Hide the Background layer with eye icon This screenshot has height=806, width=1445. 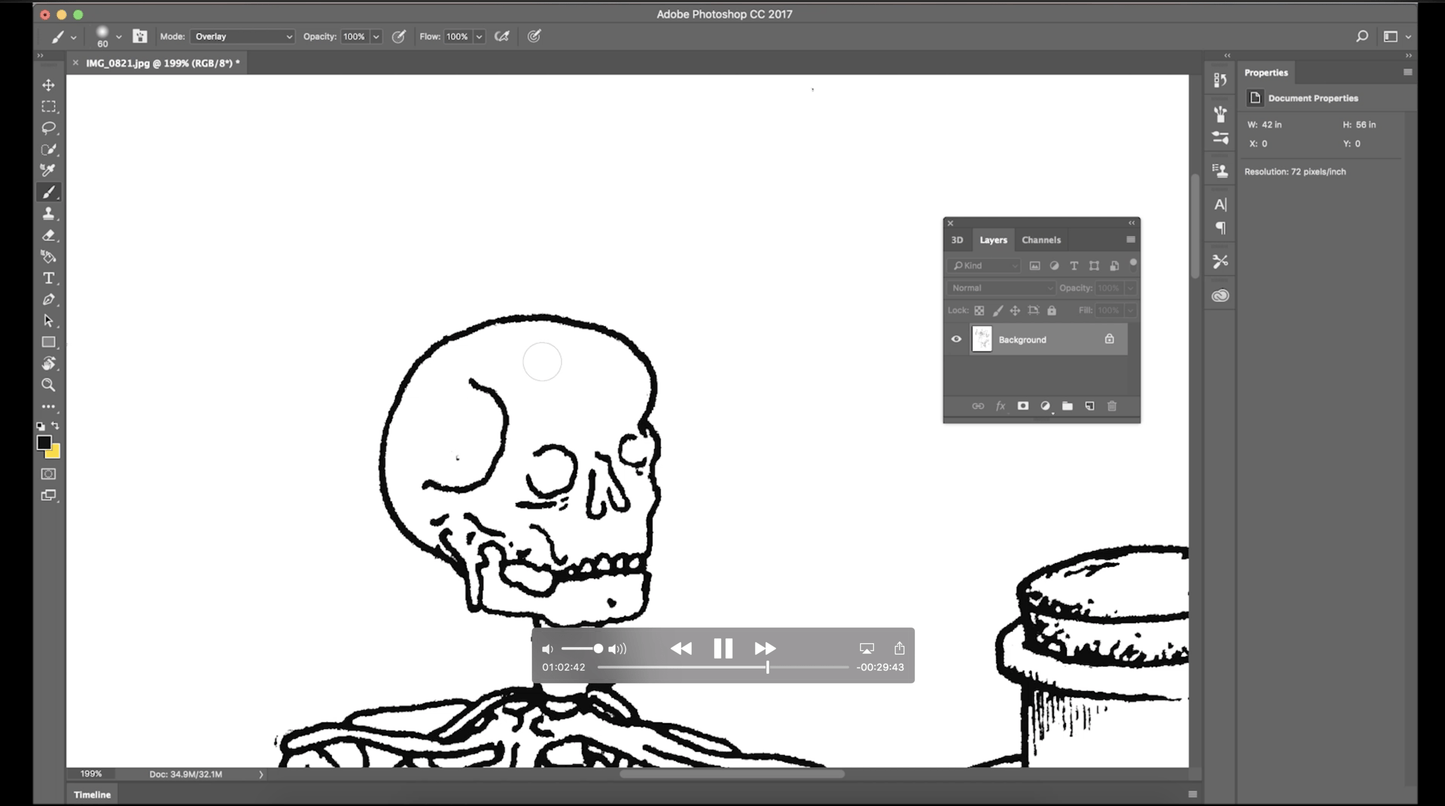coord(956,339)
